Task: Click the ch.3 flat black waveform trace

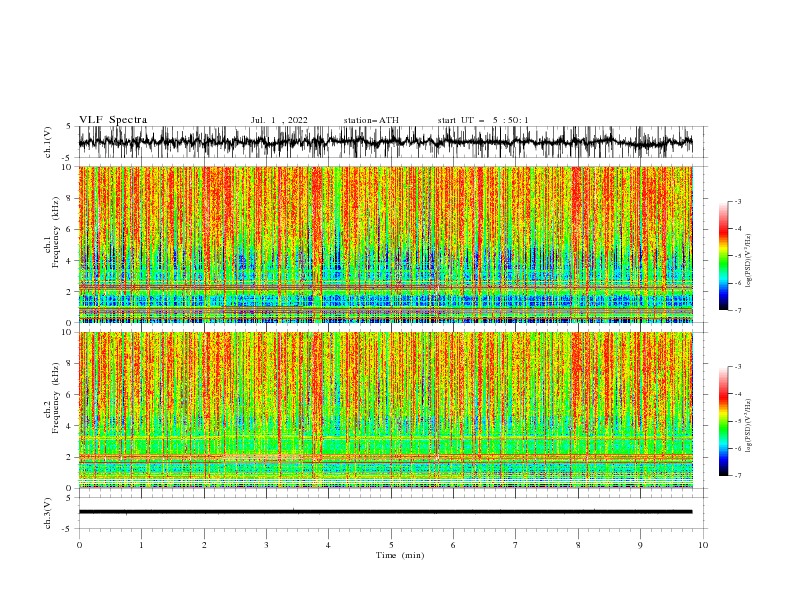Action: tap(385, 512)
